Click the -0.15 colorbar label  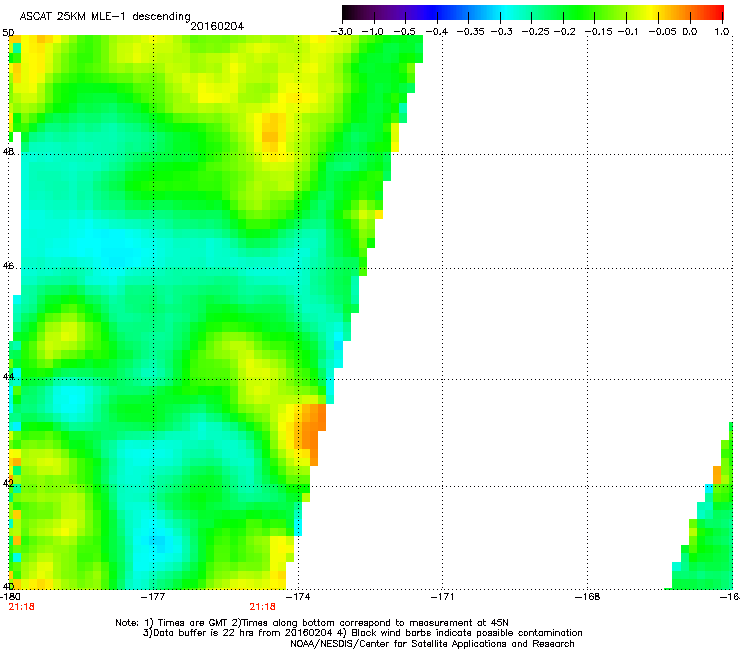tap(598, 32)
